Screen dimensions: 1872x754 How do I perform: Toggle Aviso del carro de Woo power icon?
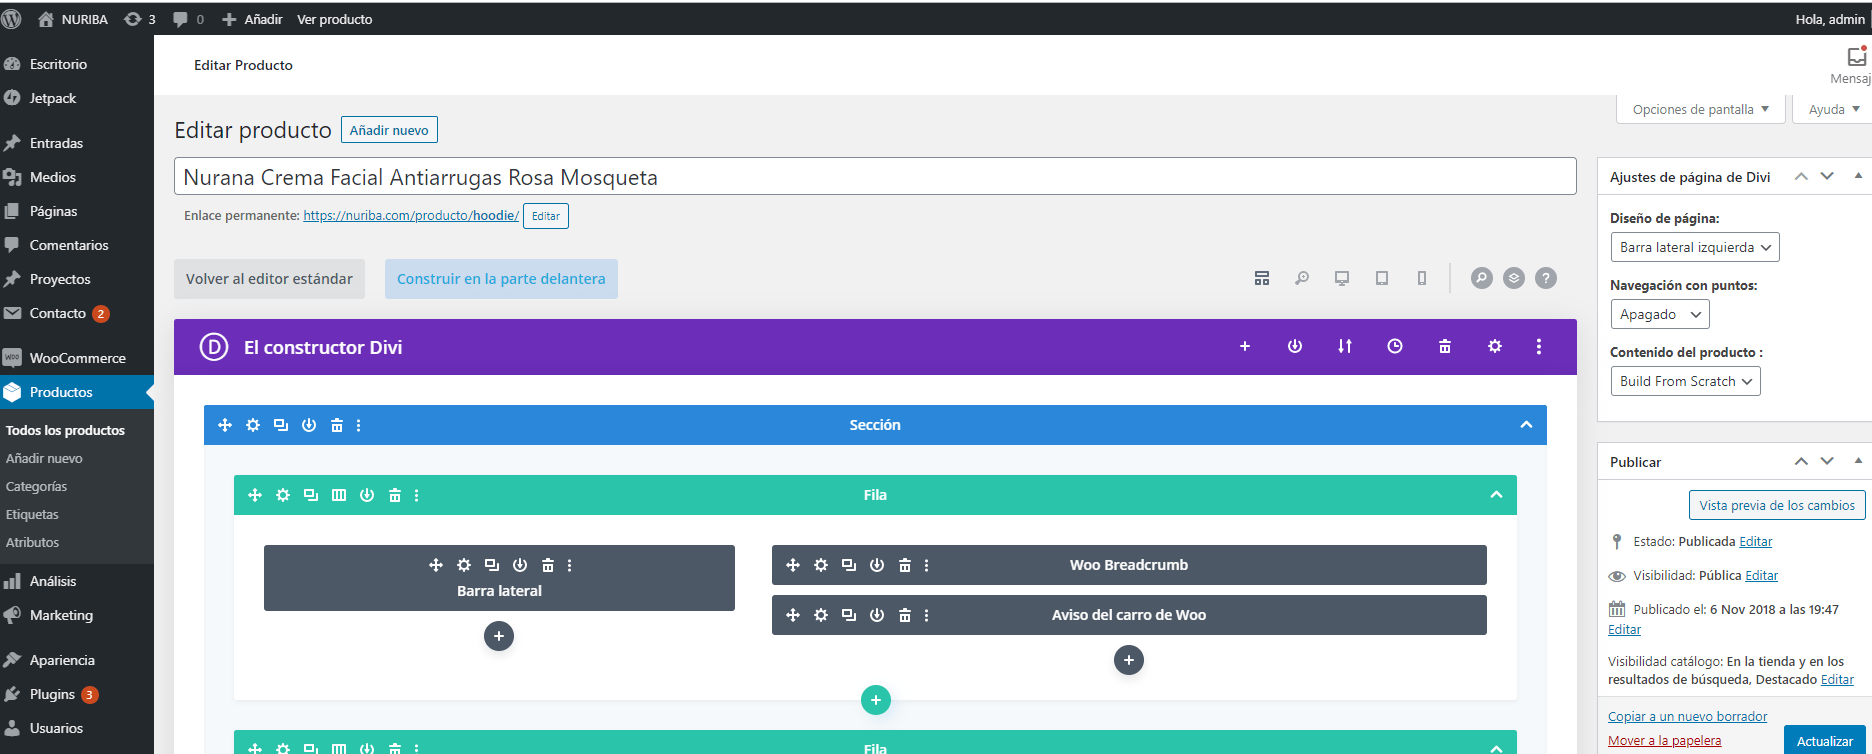click(x=877, y=615)
